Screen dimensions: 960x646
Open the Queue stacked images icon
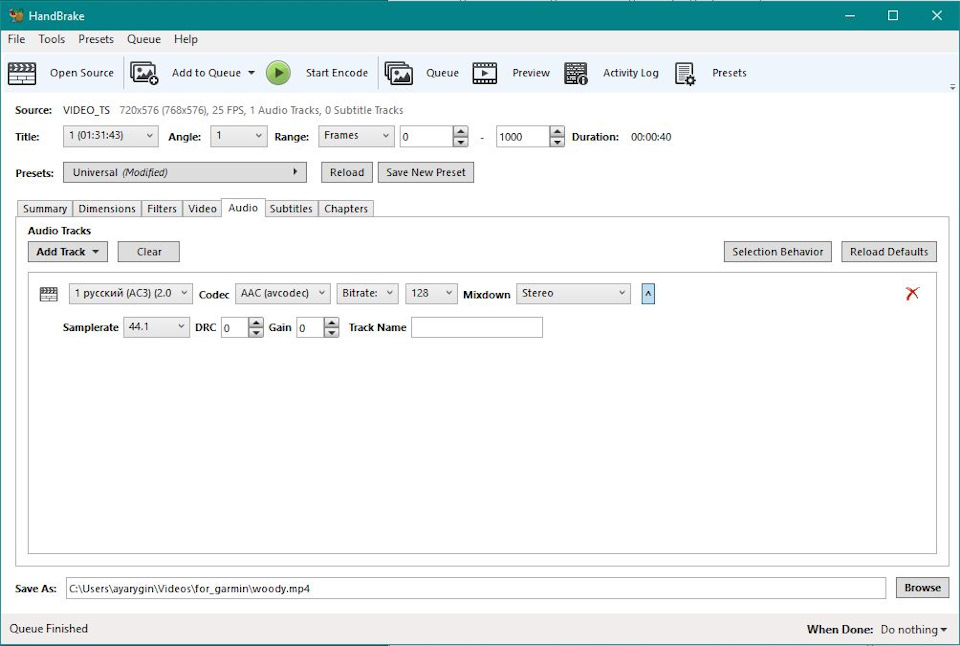(399, 73)
